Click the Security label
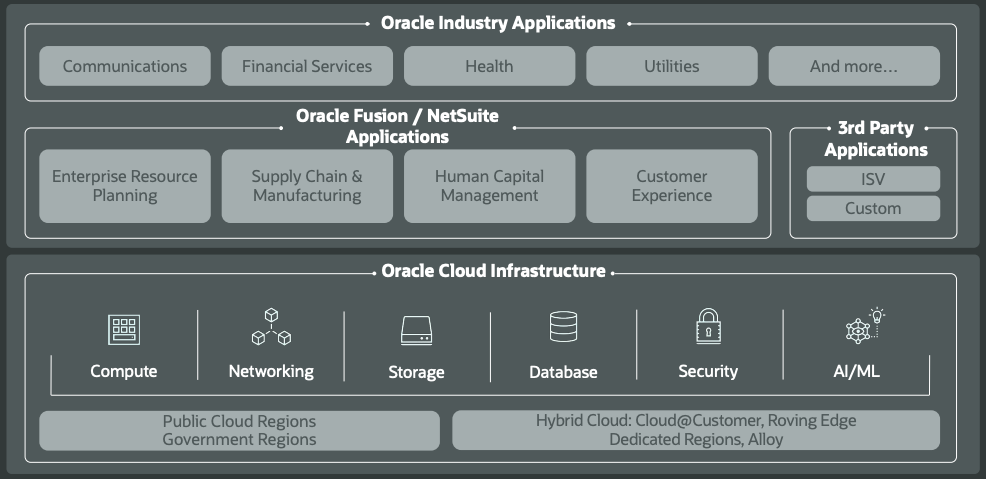Image resolution: width=986 pixels, height=479 pixels. tap(708, 371)
